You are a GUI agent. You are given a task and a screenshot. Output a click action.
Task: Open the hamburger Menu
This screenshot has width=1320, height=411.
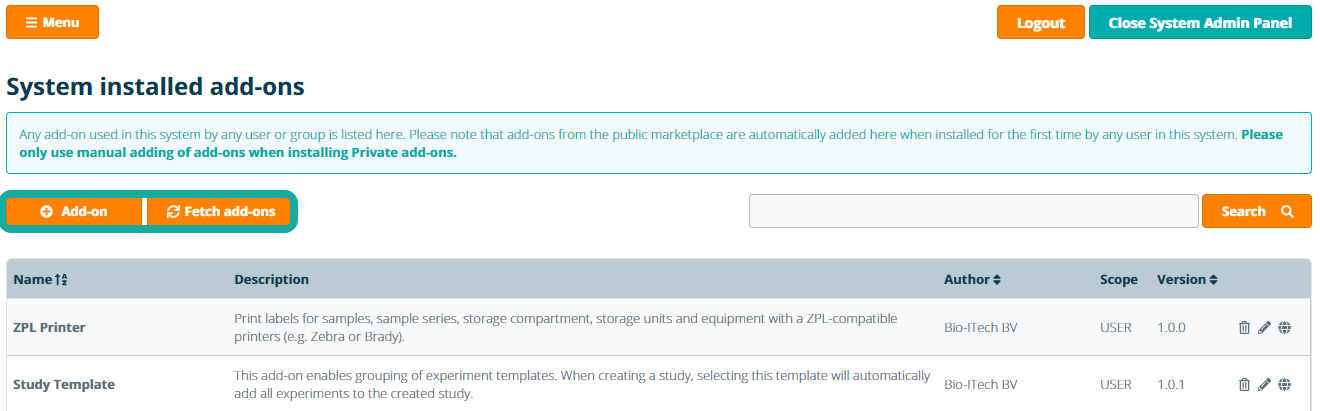click(53, 22)
